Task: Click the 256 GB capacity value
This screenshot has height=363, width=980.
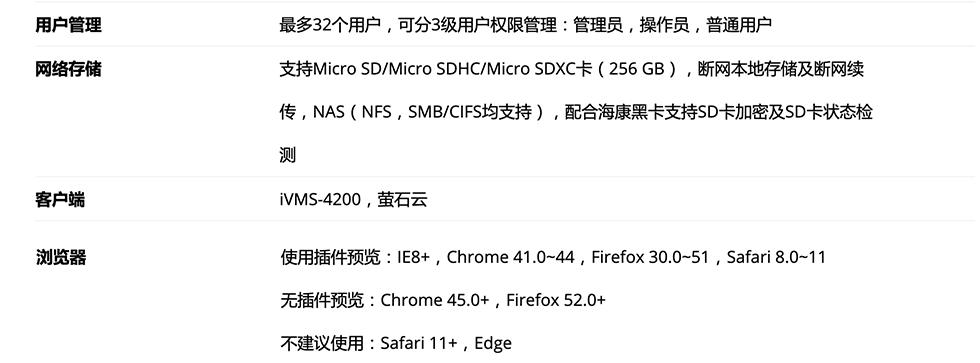Action: [x=636, y=69]
